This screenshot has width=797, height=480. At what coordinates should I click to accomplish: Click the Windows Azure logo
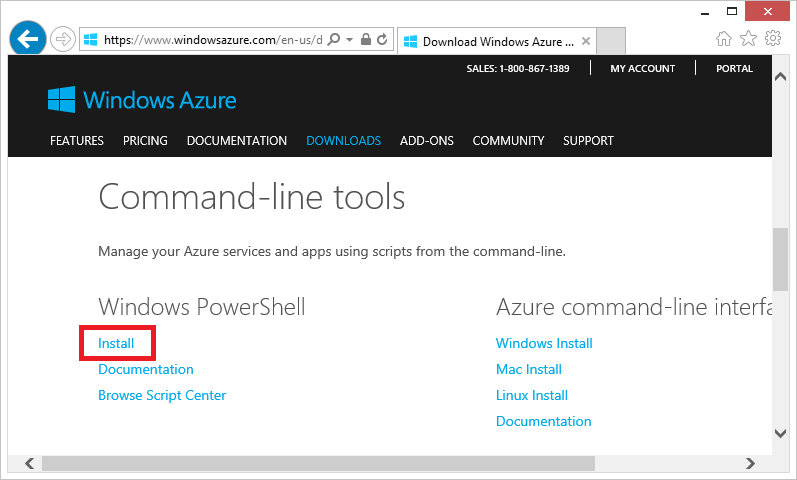[142, 100]
